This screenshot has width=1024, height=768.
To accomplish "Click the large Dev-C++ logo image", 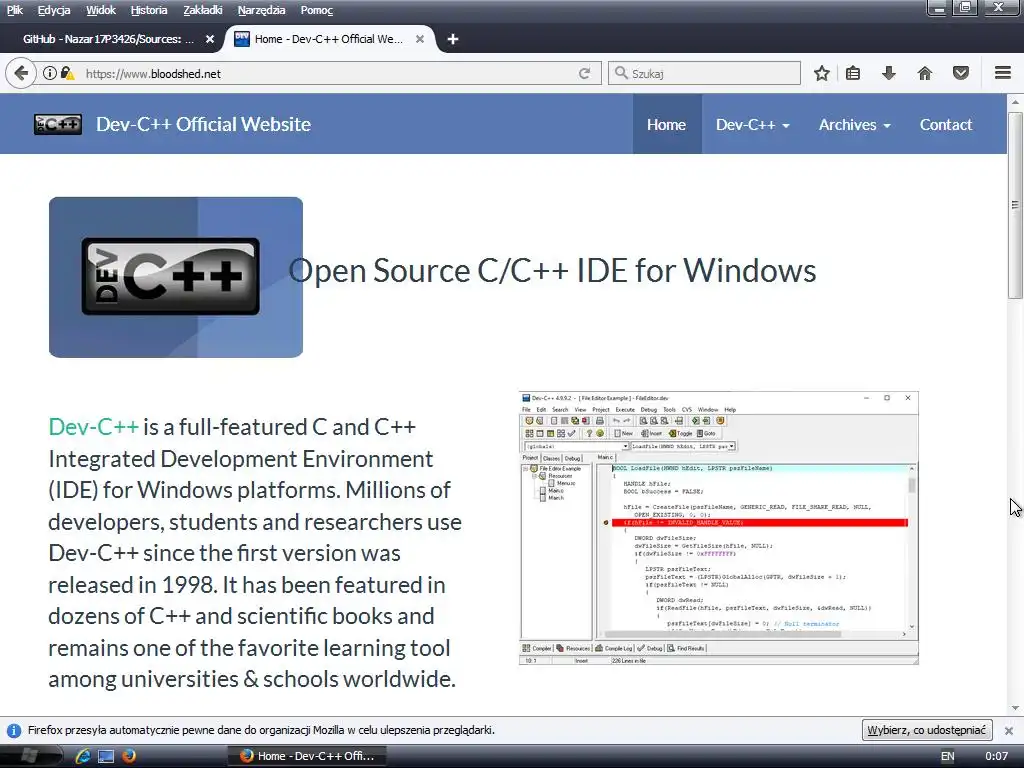I will [176, 277].
